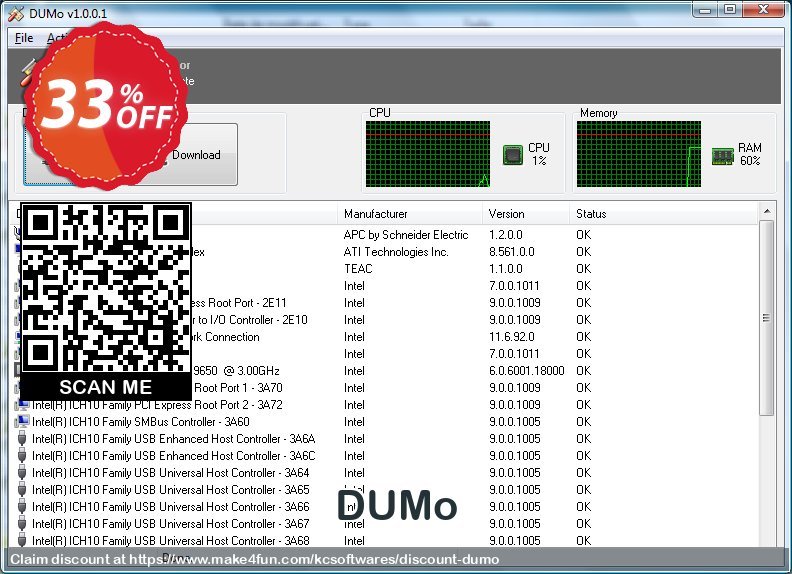Screen dimensions: 792x574
Task: Click the USB icon of Enhanced Host Controller - 3A6A
Action: (x=22, y=439)
